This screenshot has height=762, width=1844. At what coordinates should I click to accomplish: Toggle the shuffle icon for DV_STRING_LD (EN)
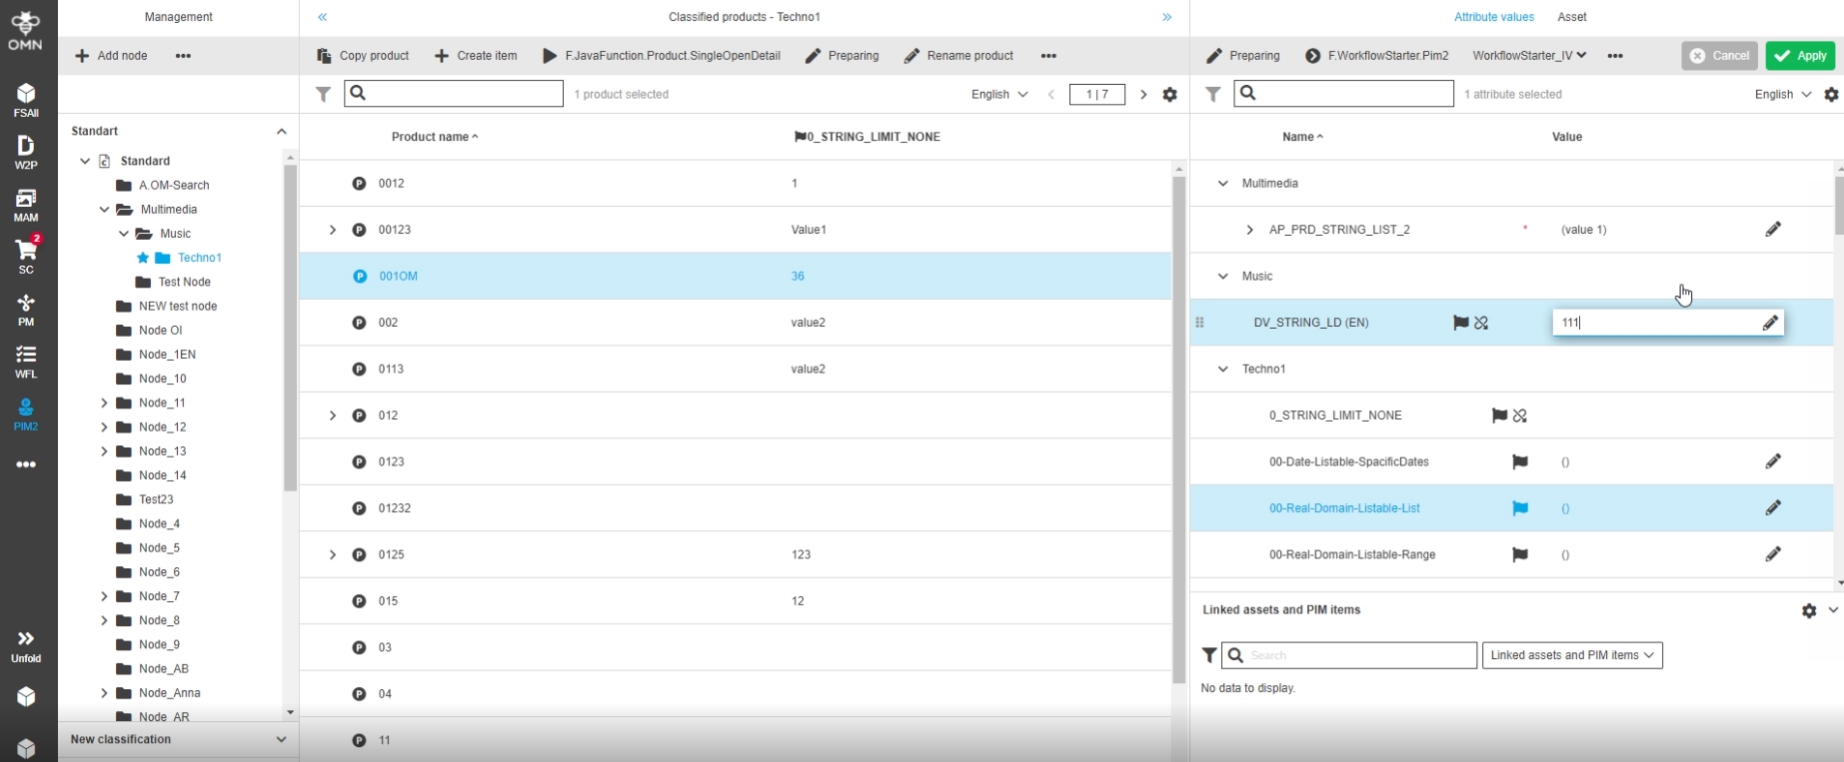point(1481,322)
